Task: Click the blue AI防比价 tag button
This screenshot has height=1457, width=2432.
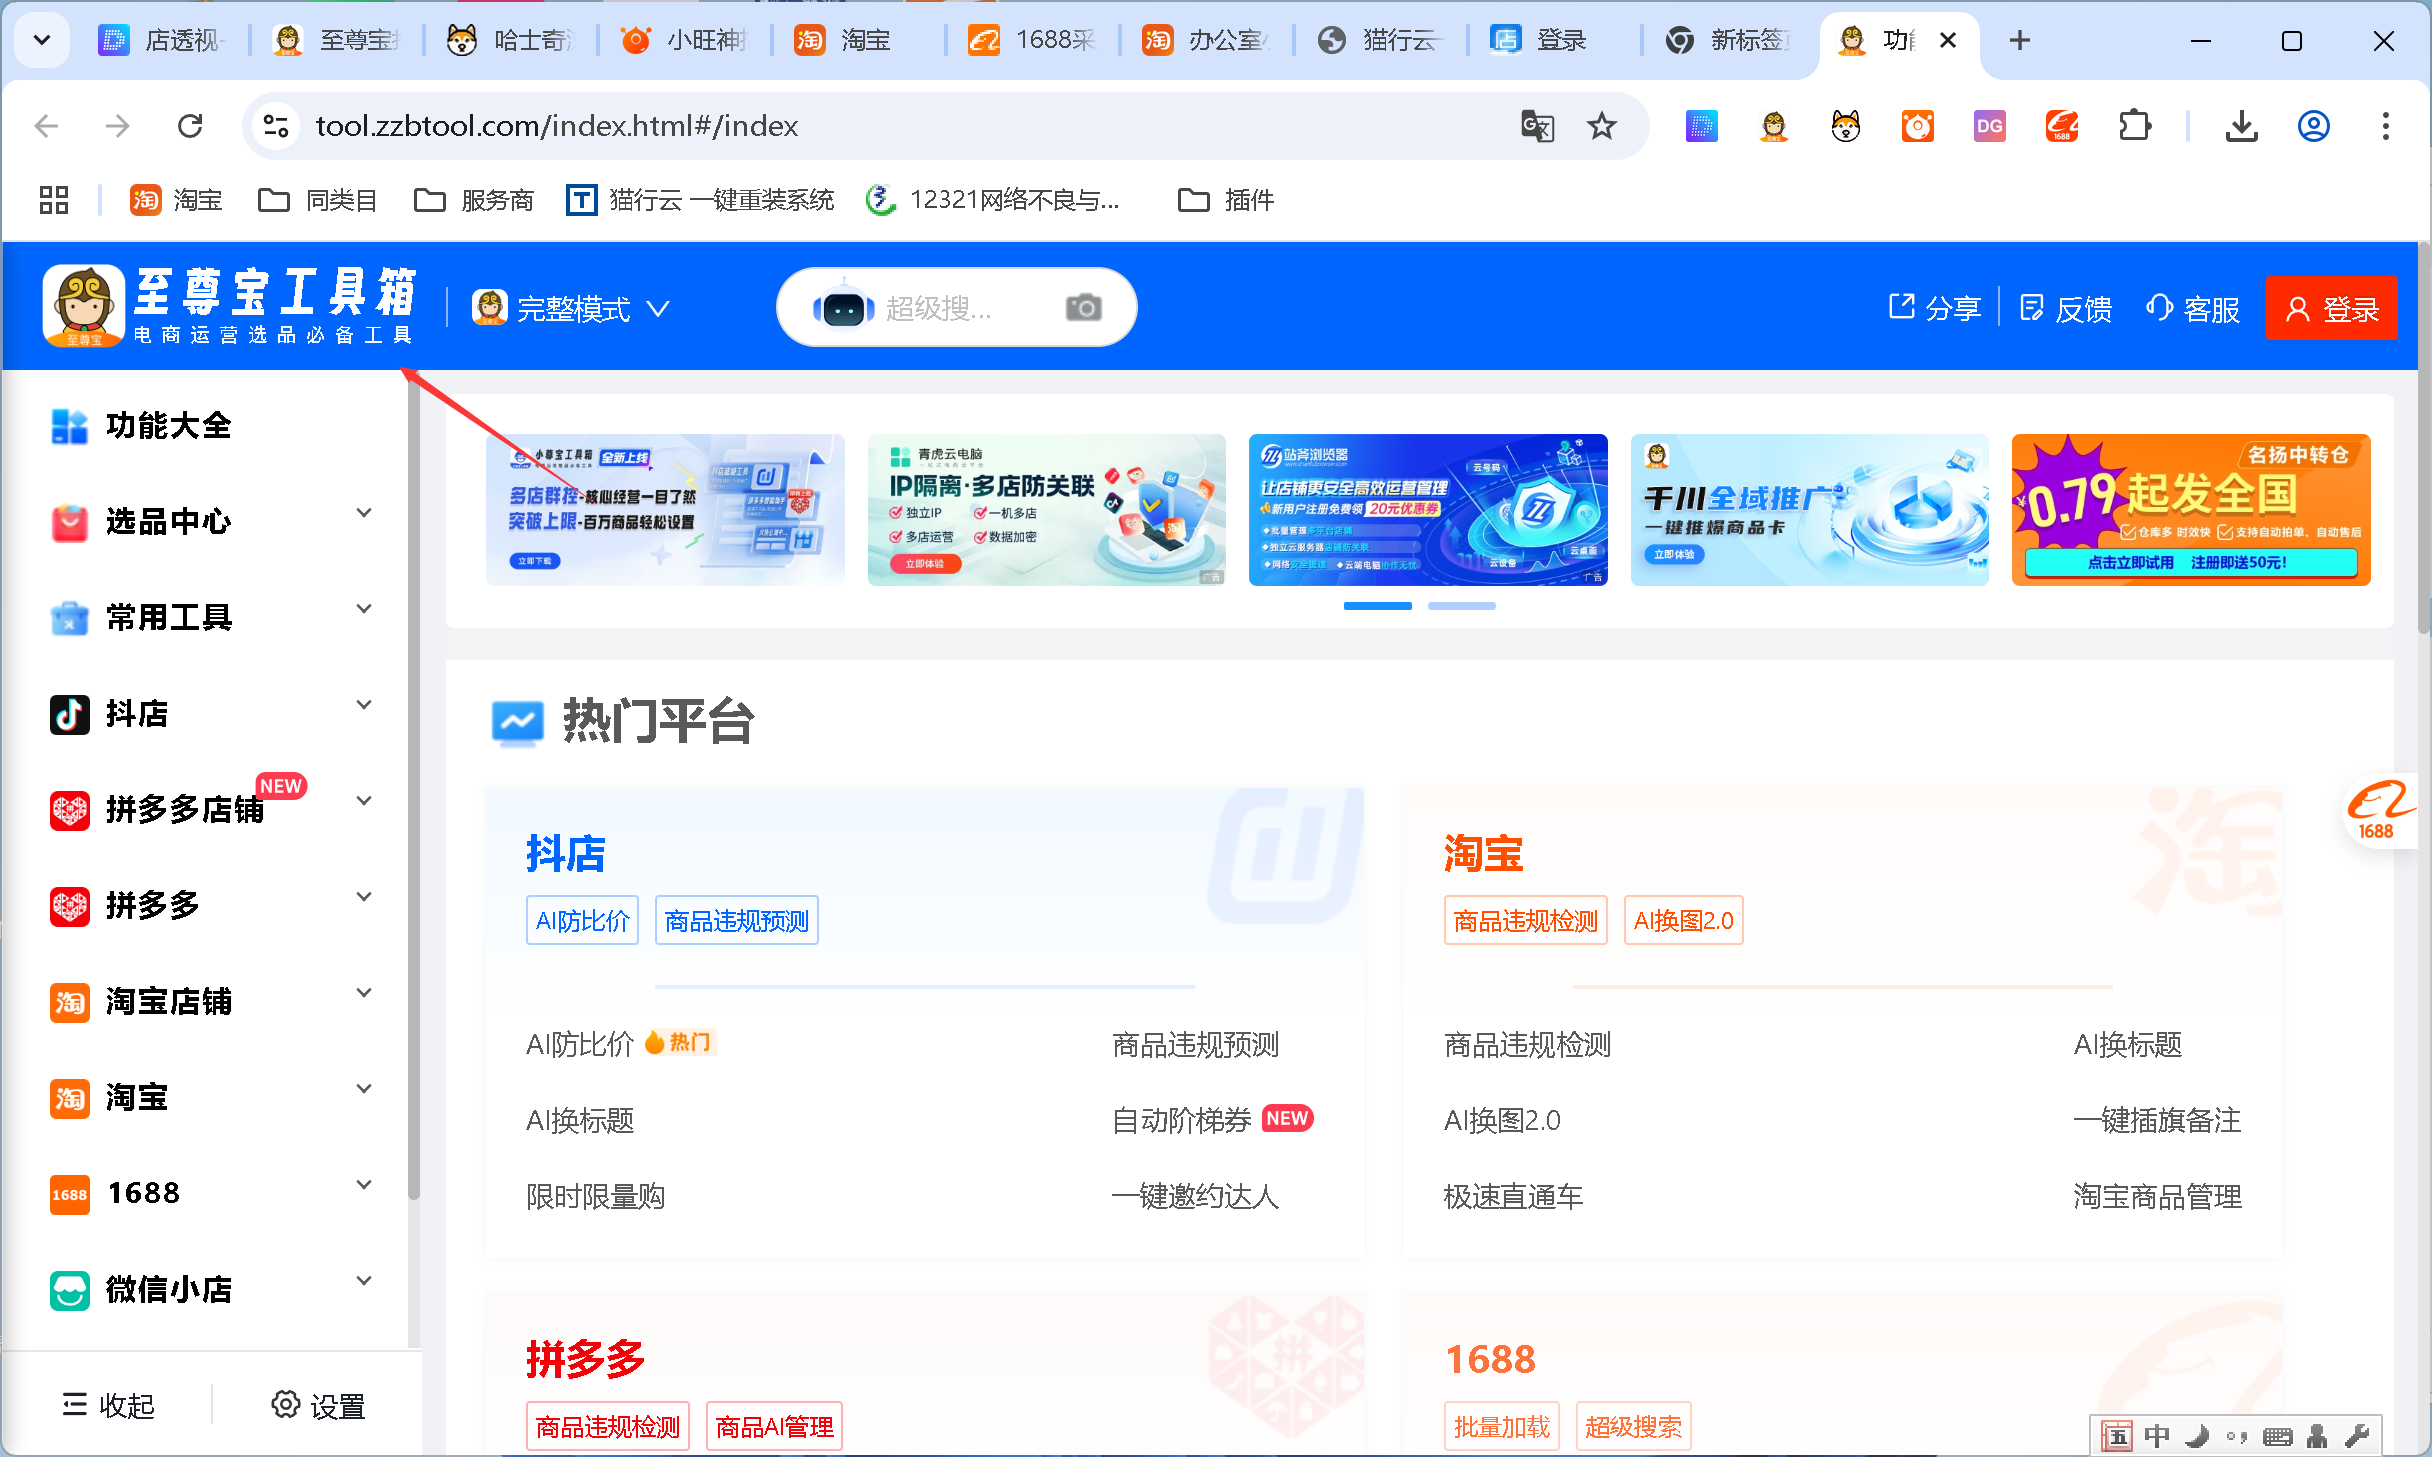Action: pyautogui.click(x=582, y=920)
